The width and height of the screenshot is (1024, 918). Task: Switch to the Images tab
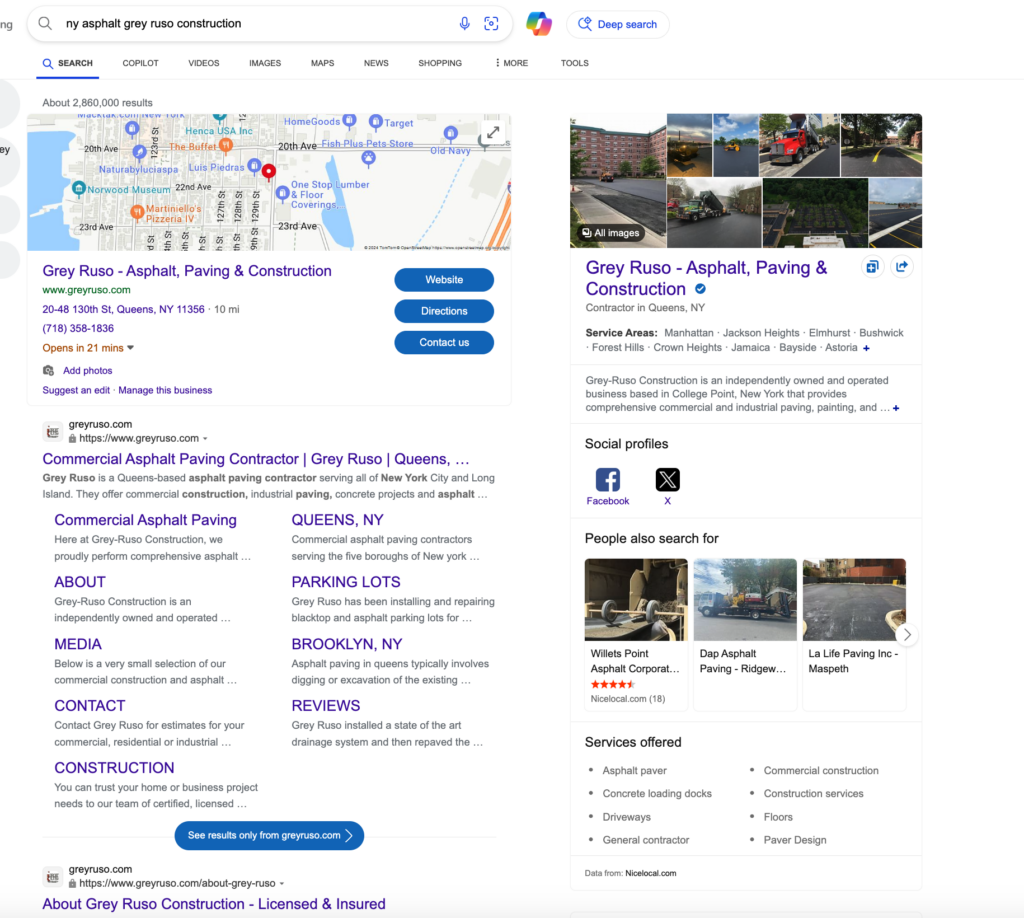coord(265,63)
